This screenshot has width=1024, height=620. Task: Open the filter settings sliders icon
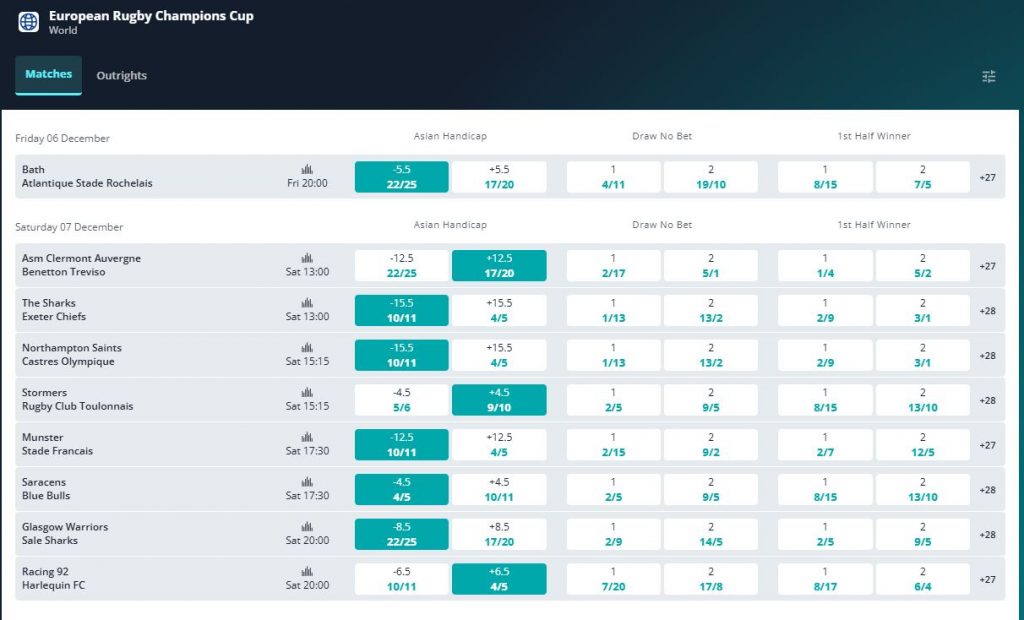(x=989, y=76)
